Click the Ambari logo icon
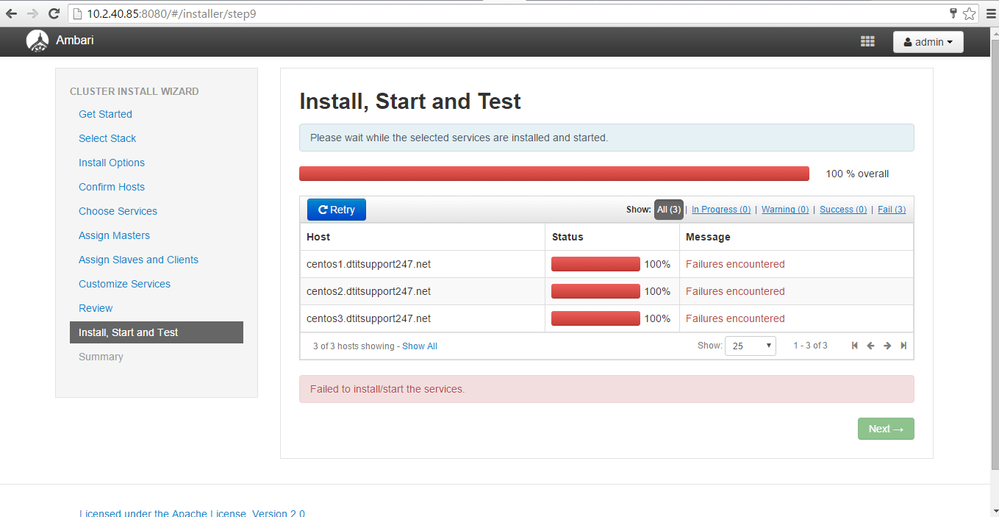This screenshot has height=517, width=999. coord(37,41)
